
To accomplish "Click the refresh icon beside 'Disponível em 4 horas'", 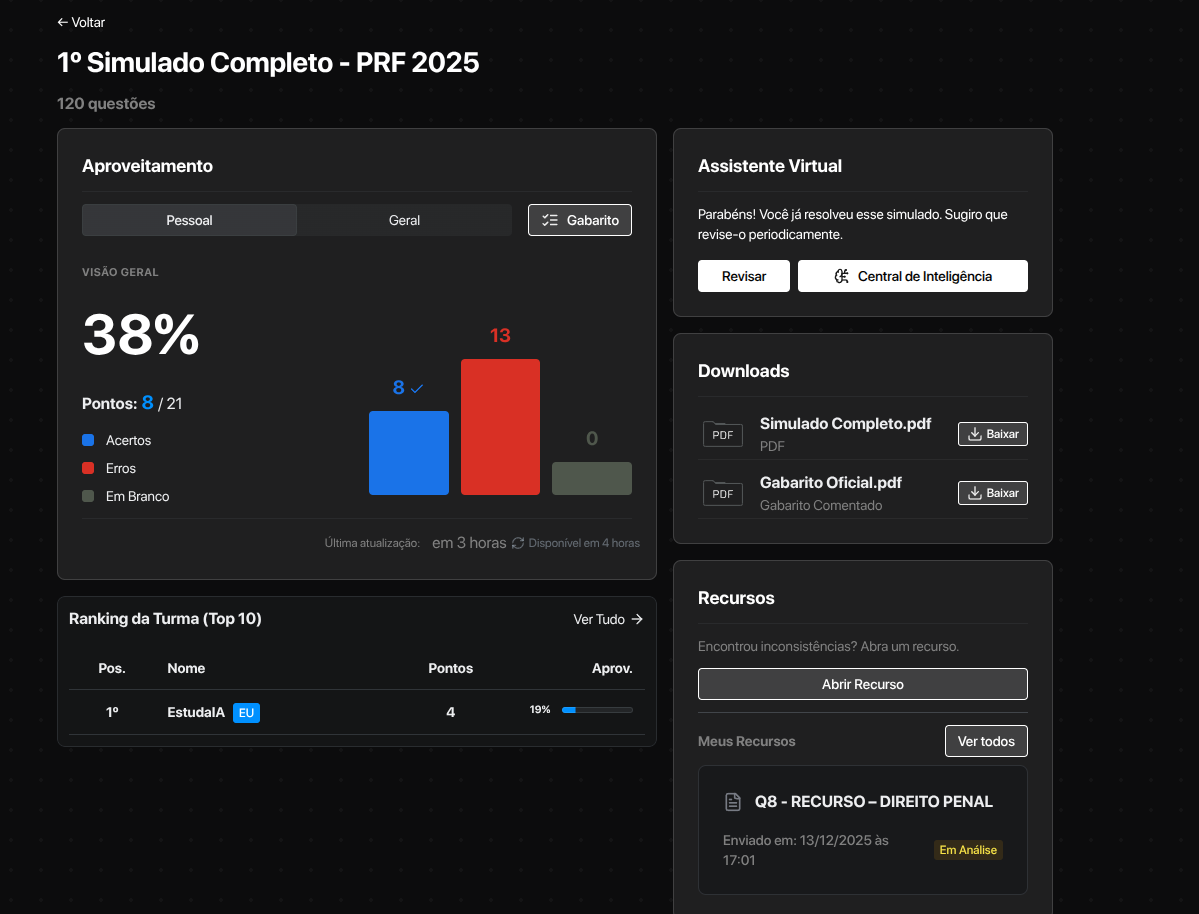I will (518, 543).
